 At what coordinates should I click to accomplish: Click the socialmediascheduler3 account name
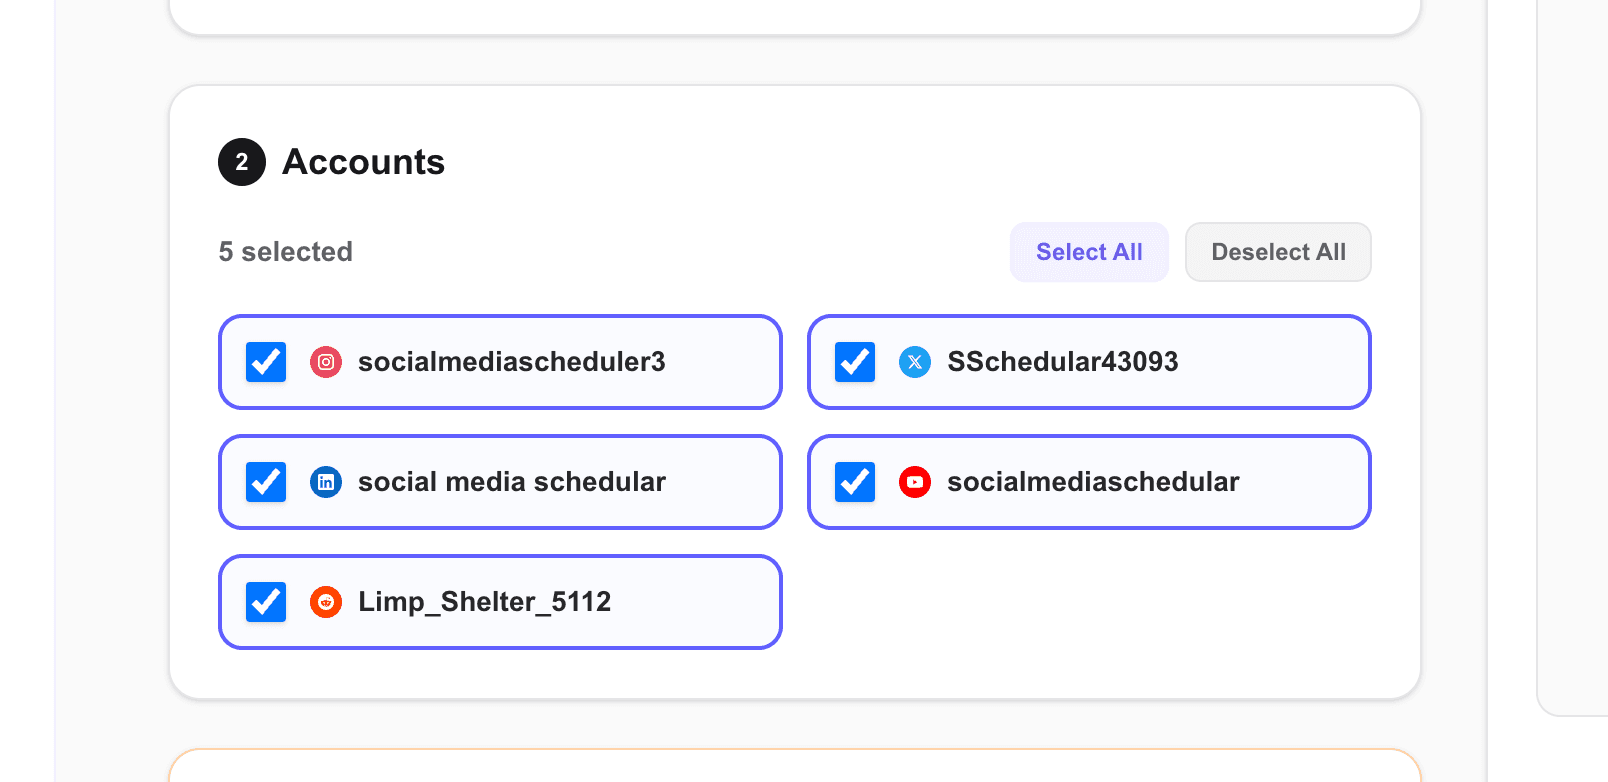[511, 362]
